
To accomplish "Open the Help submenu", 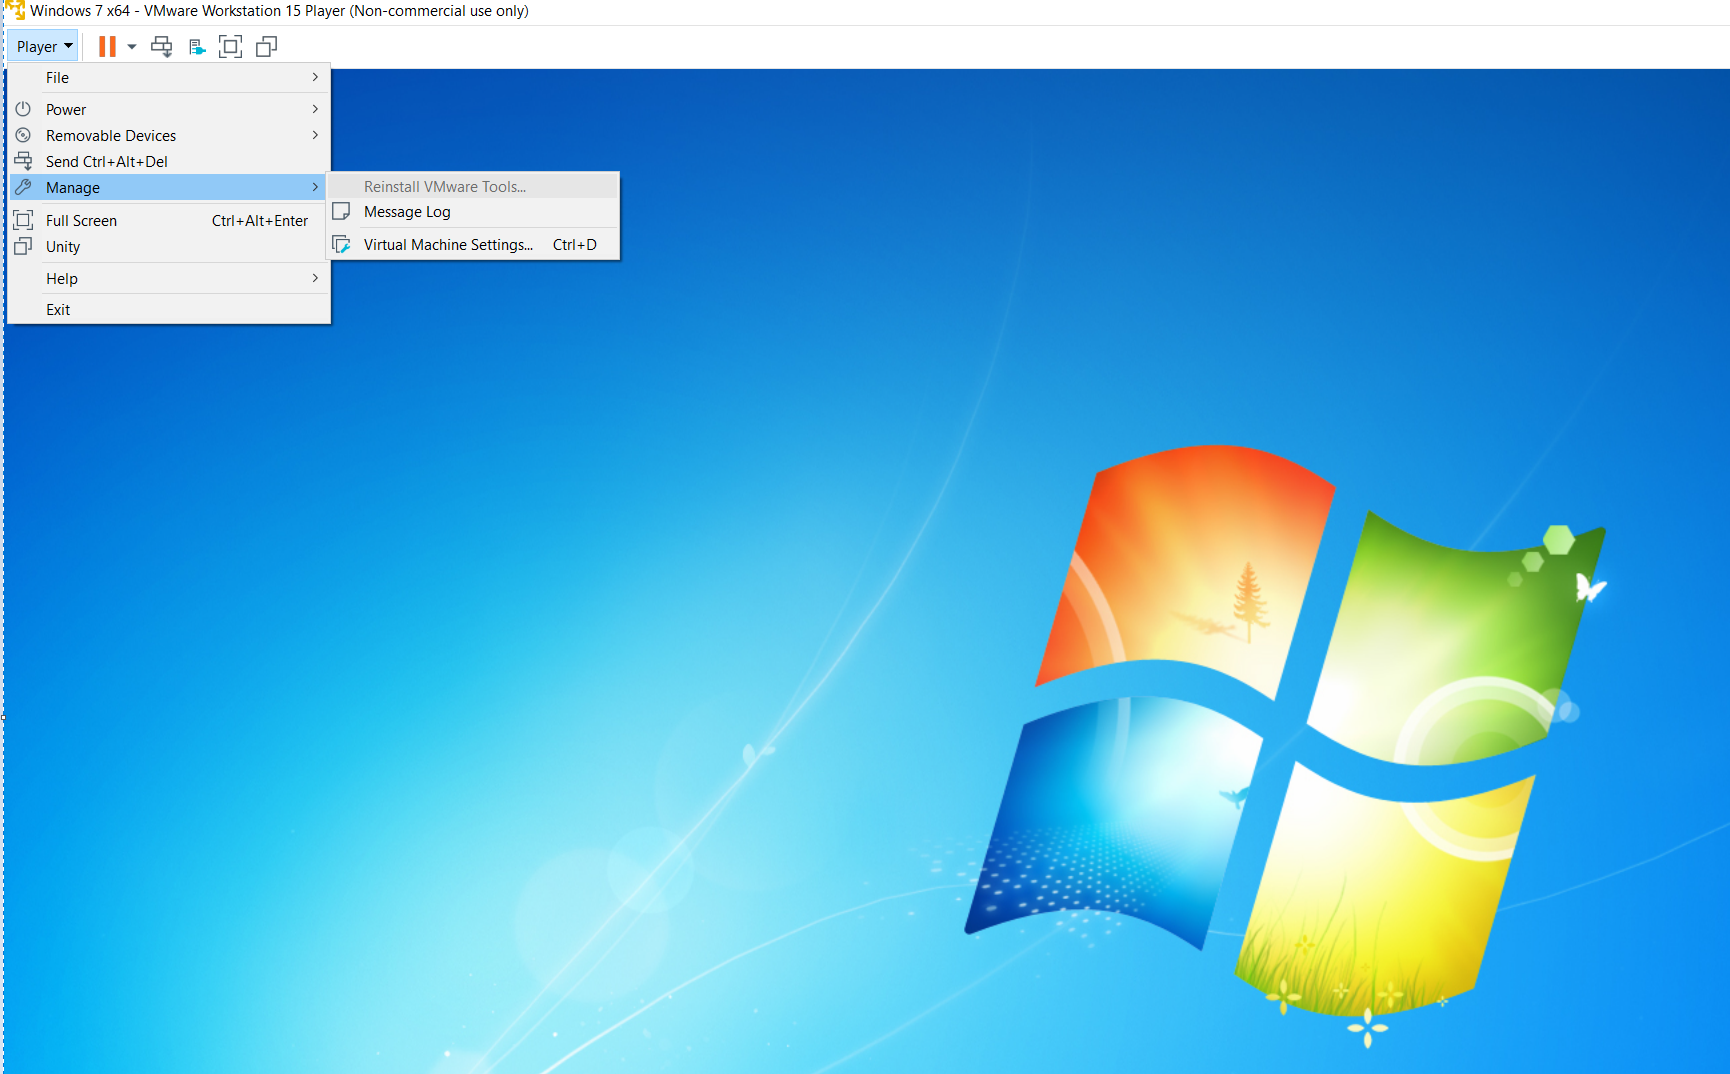I will click(x=169, y=278).
